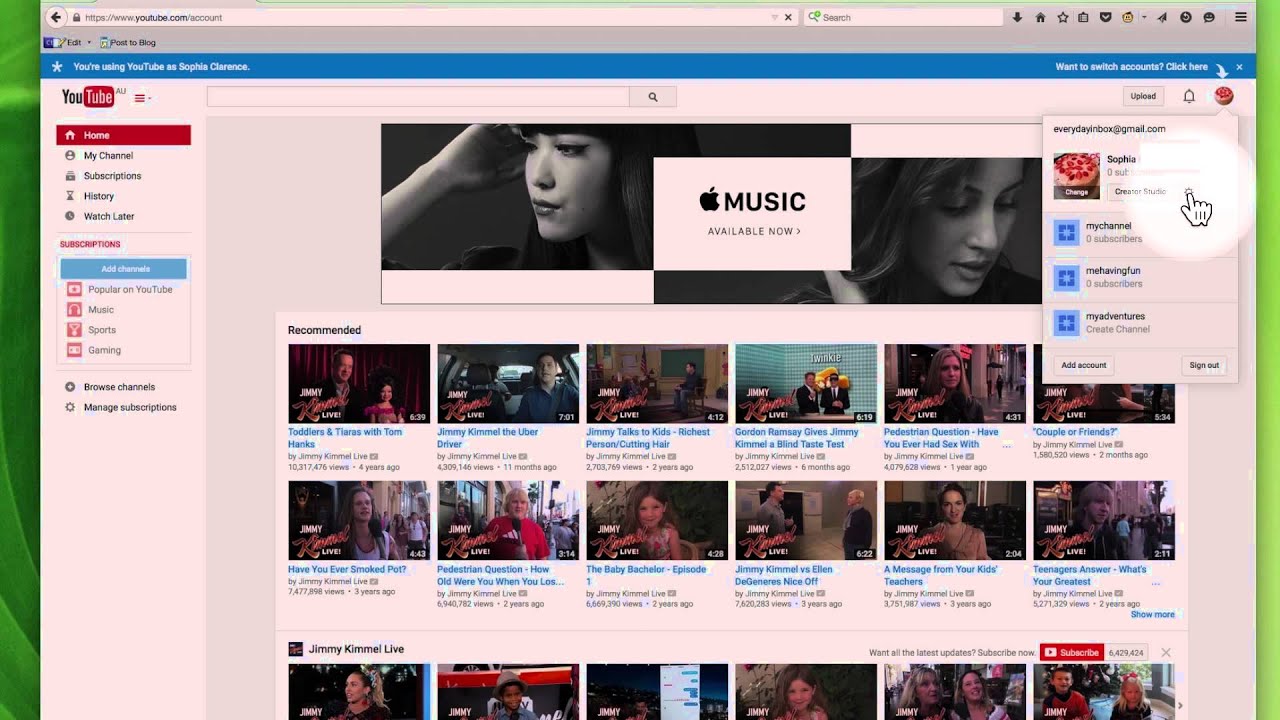The width and height of the screenshot is (1280, 720).
Task: Click Add account button
Action: pos(1084,365)
